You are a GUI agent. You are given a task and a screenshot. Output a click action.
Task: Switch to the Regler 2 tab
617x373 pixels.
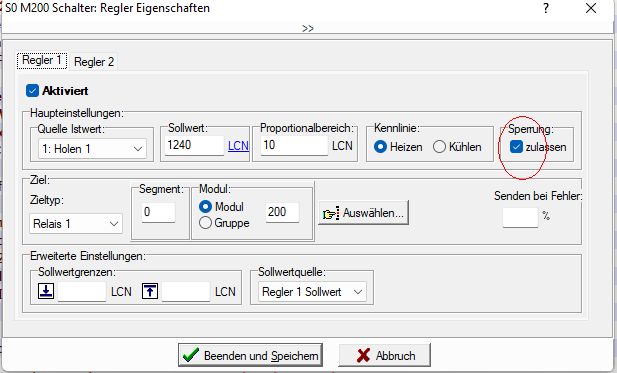pos(94,62)
